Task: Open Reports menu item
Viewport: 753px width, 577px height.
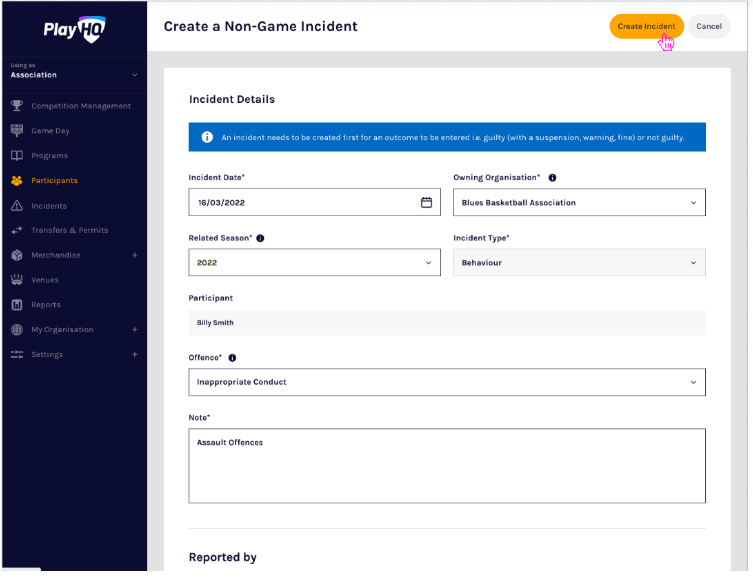Action: 46,305
